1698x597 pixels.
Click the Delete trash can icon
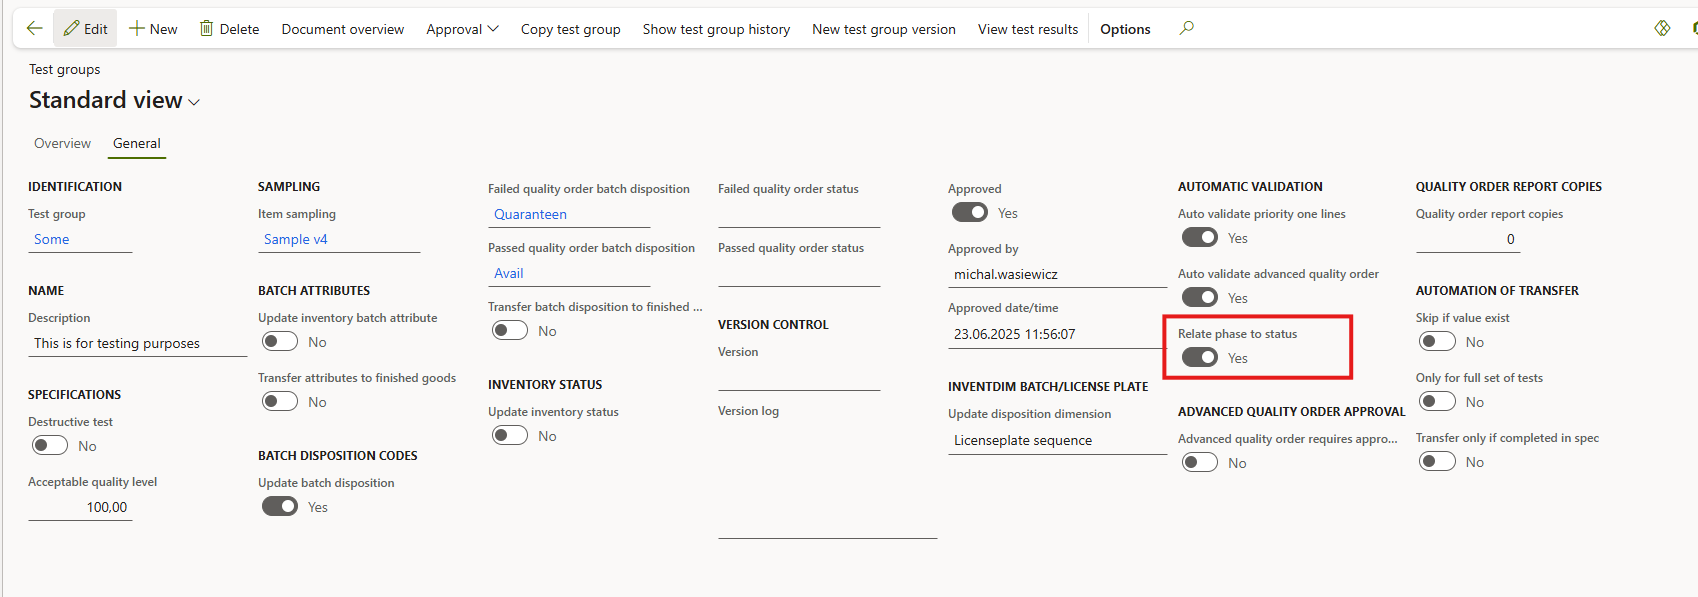point(206,29)
